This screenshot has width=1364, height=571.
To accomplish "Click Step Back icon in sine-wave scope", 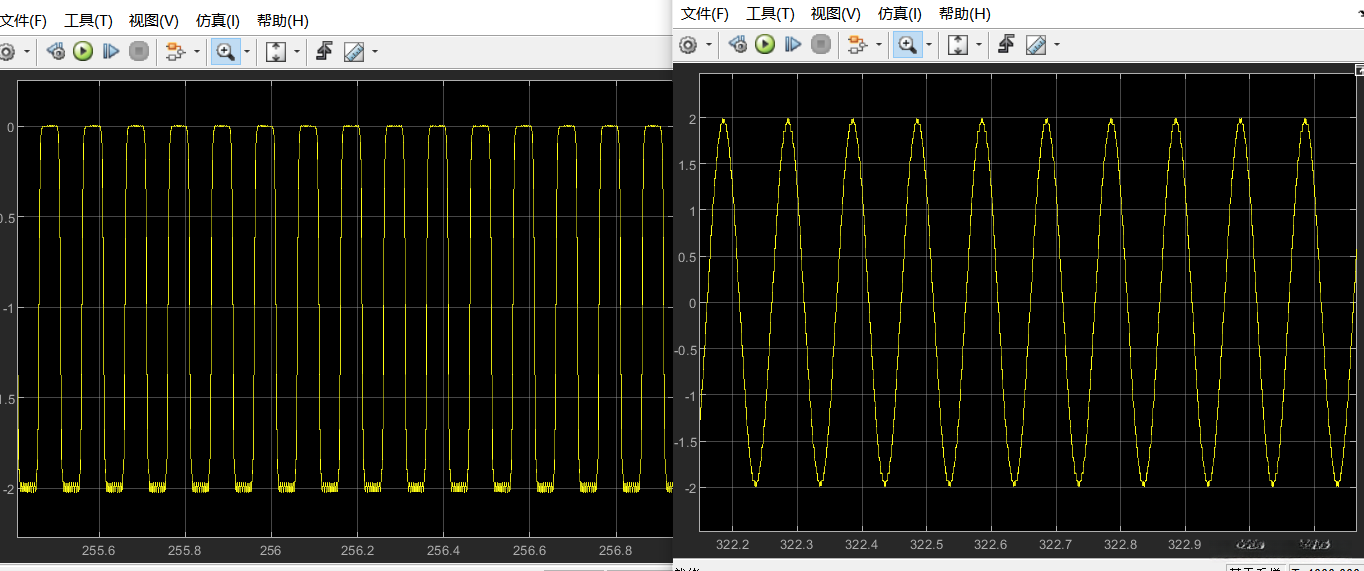I will point(738,44).
